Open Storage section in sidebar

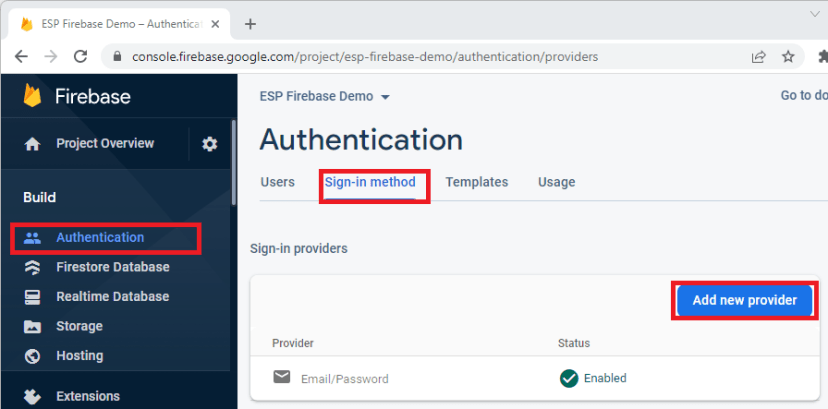79,326
